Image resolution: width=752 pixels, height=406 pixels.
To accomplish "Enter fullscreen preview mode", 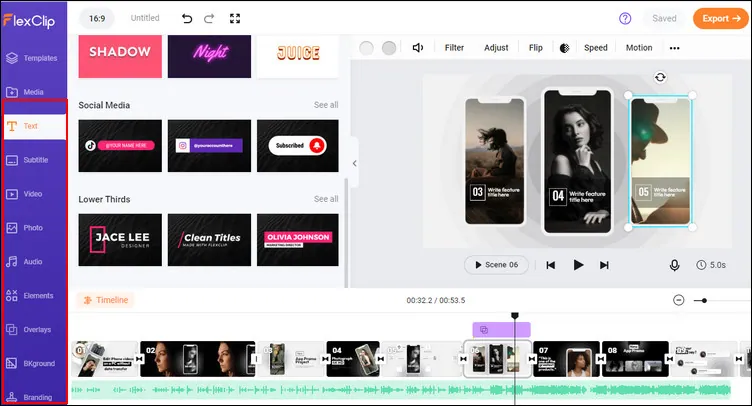I will click(235, 19).
